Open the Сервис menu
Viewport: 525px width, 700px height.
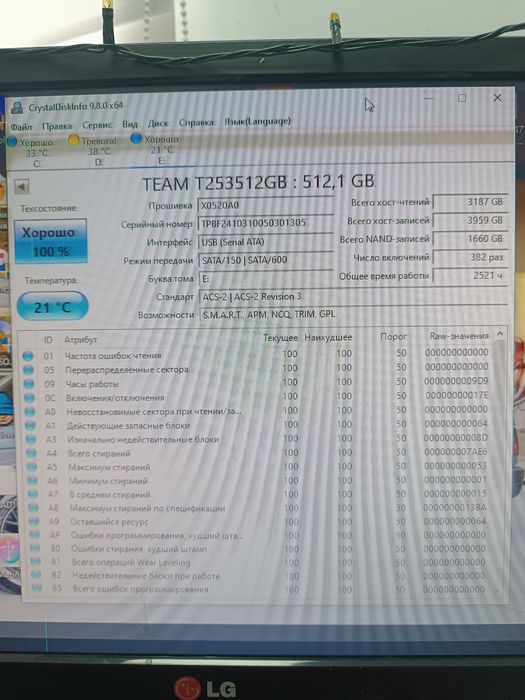97,125
